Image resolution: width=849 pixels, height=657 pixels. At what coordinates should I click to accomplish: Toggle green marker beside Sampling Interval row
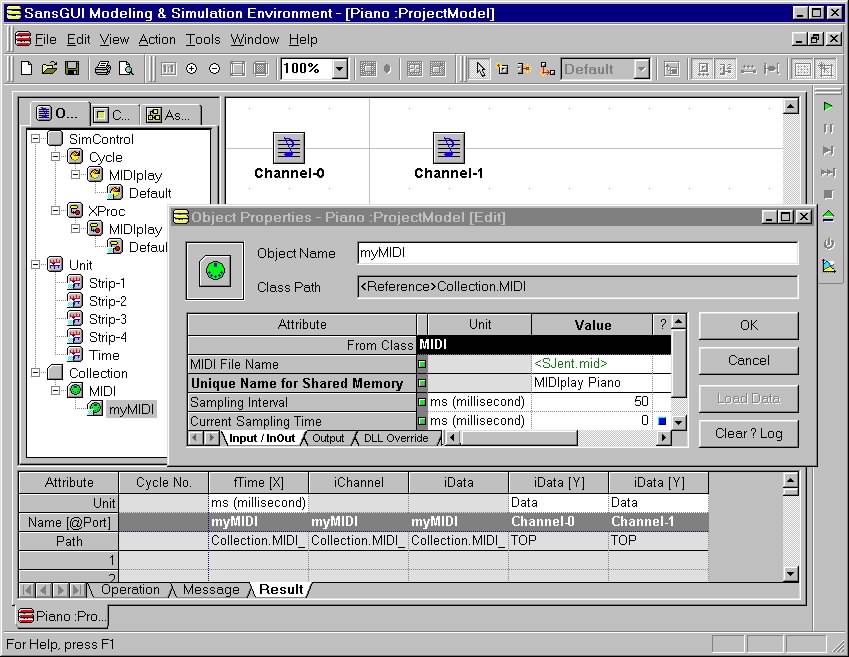coord(422,402)
